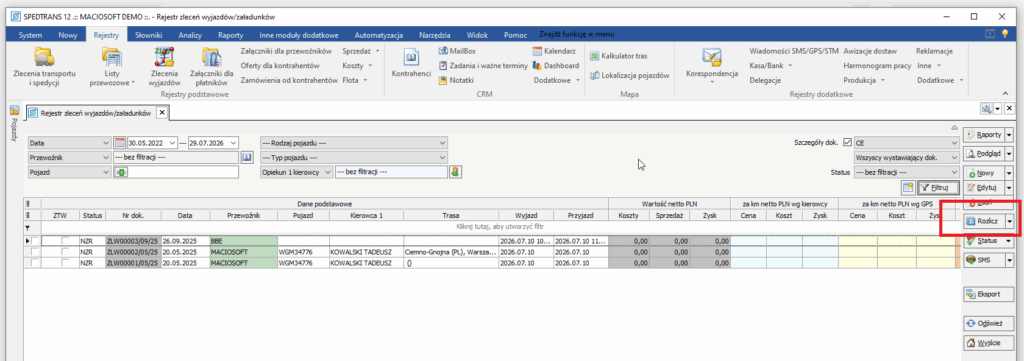The width and height of the screenshot is (1024, 361).
Task: Expand the arrow beside Raporty button
Action: 1009,134
